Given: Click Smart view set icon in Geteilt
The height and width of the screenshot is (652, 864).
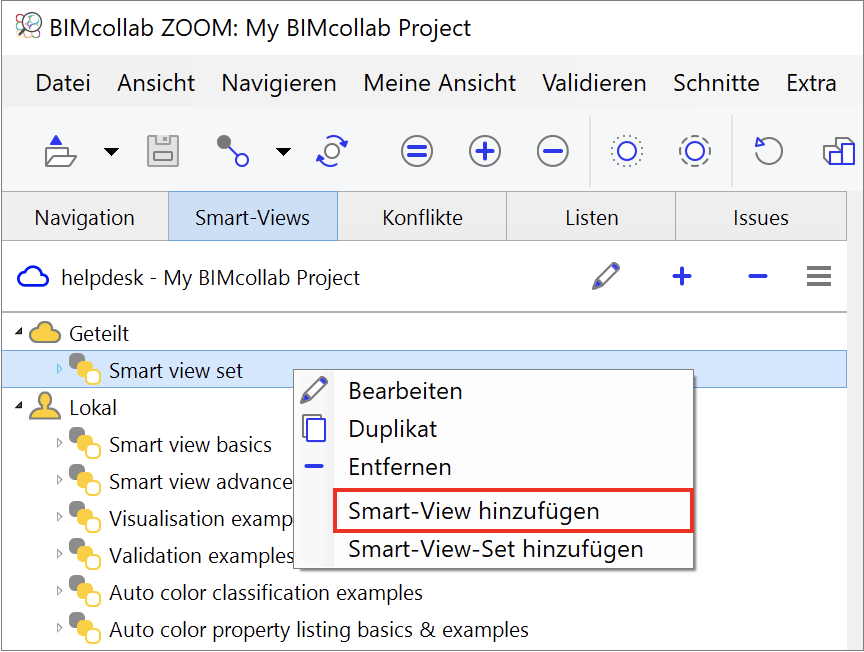Looking at the screenshot, I should [84, 369].
